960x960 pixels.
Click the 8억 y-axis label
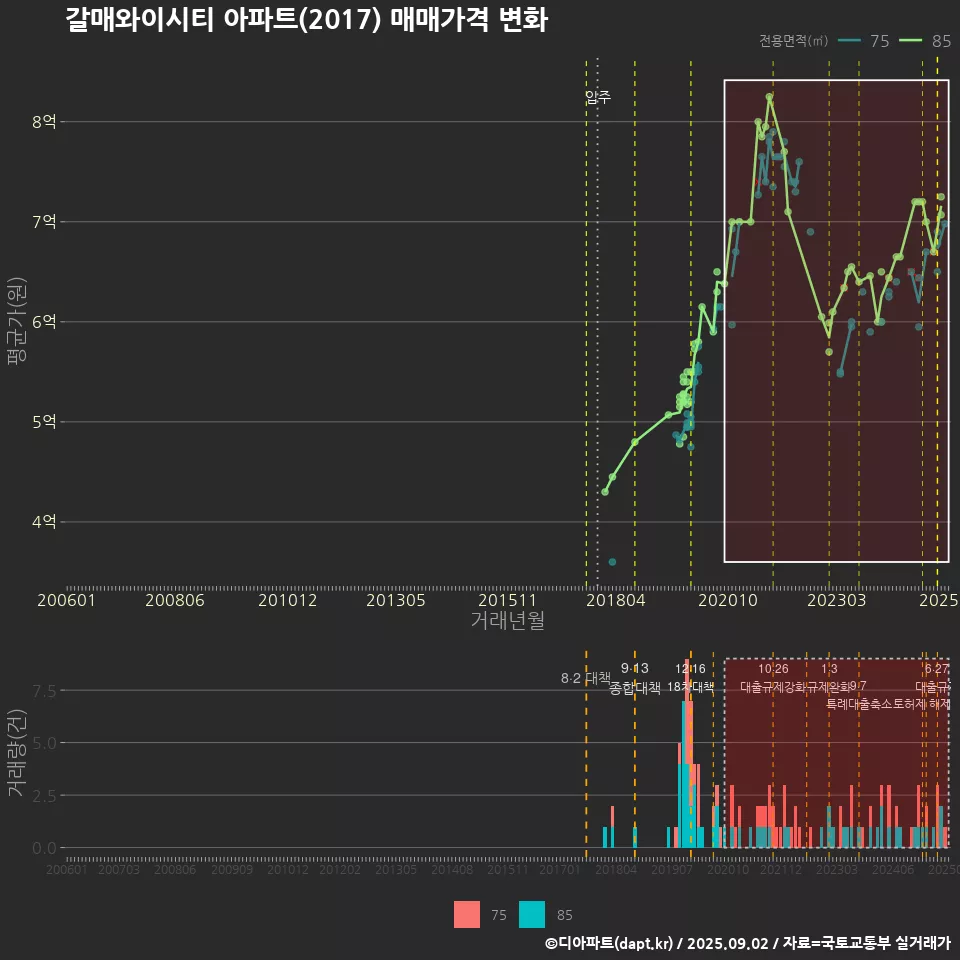44,122
